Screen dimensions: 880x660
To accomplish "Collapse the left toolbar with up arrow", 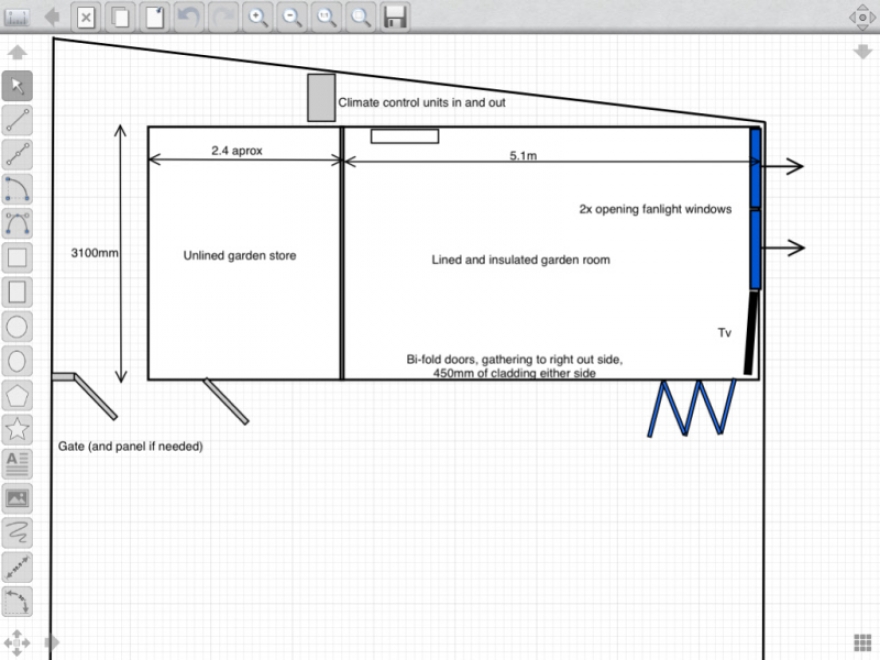I will point(17,52).
